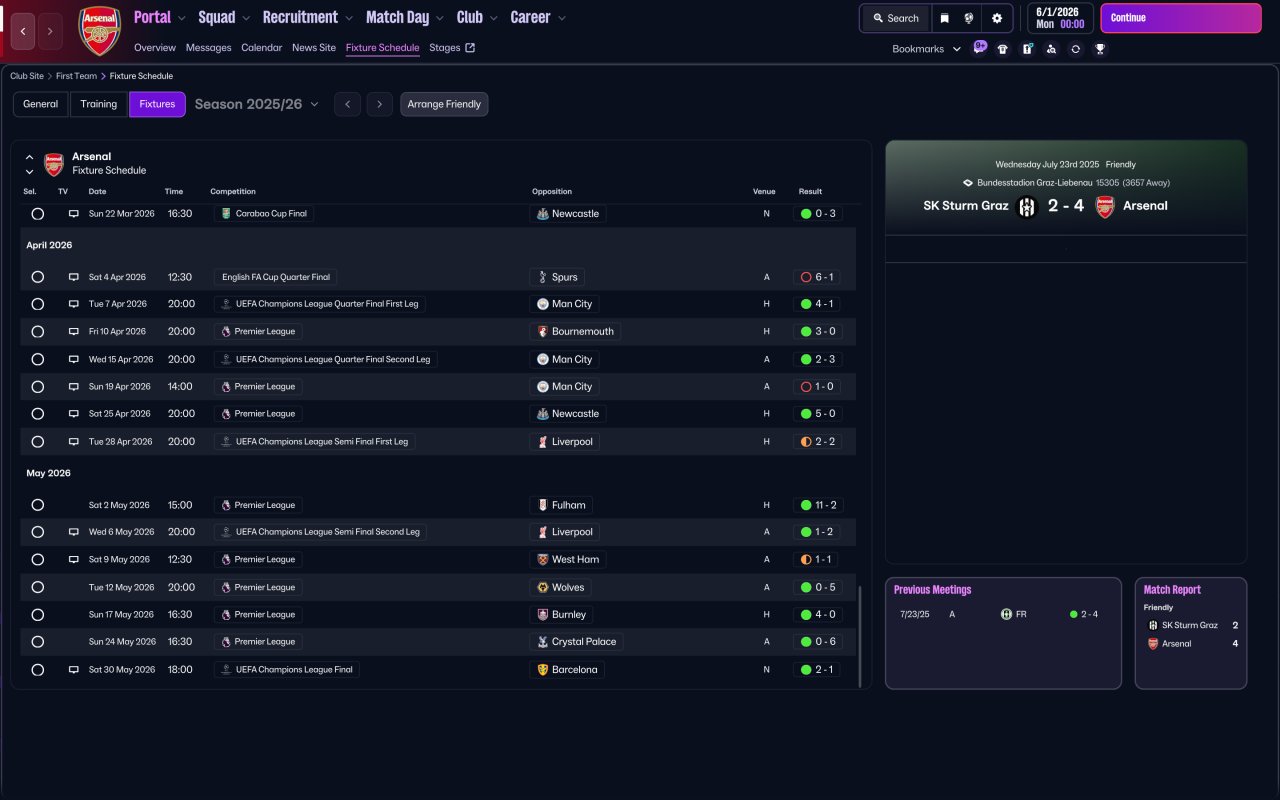Select the Sat 30 May Barcelona final radio button

point(38,670)
